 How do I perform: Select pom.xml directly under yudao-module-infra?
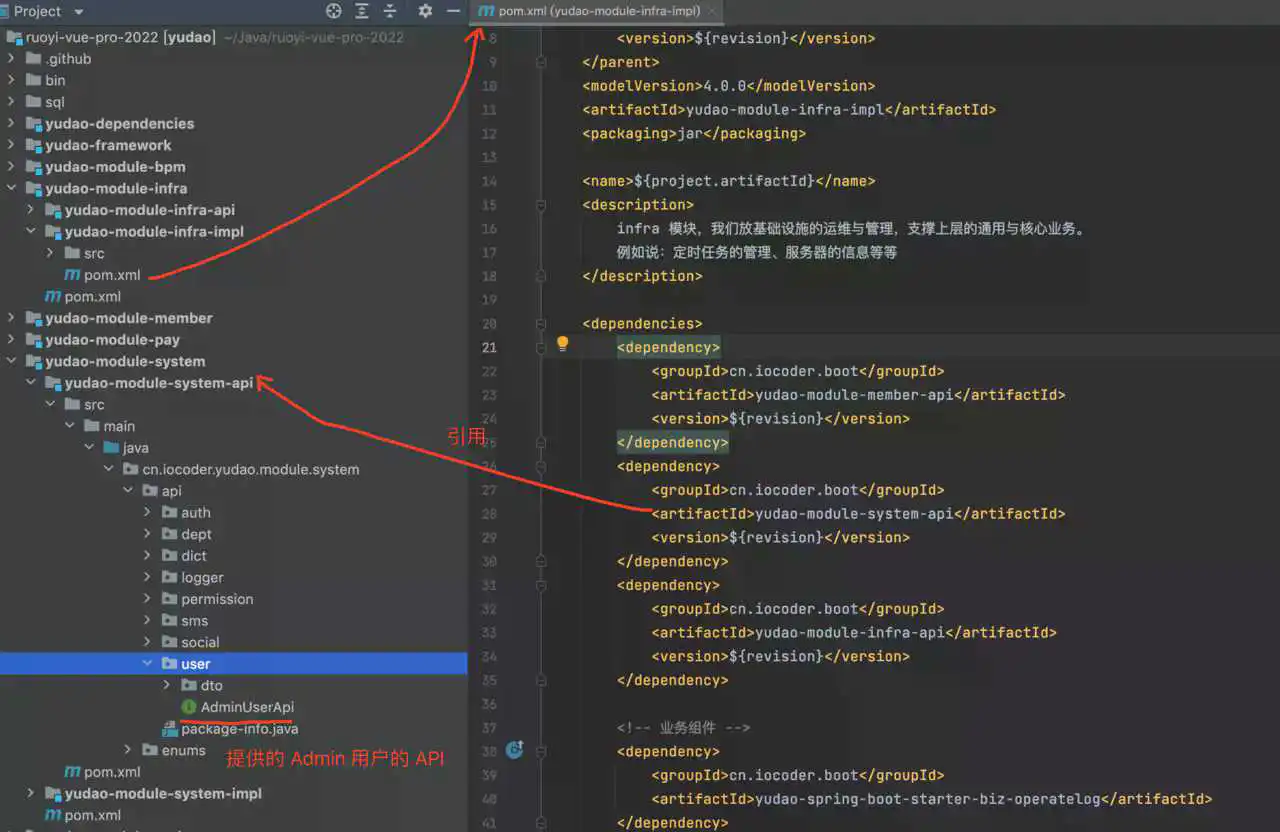pos(234,297)
